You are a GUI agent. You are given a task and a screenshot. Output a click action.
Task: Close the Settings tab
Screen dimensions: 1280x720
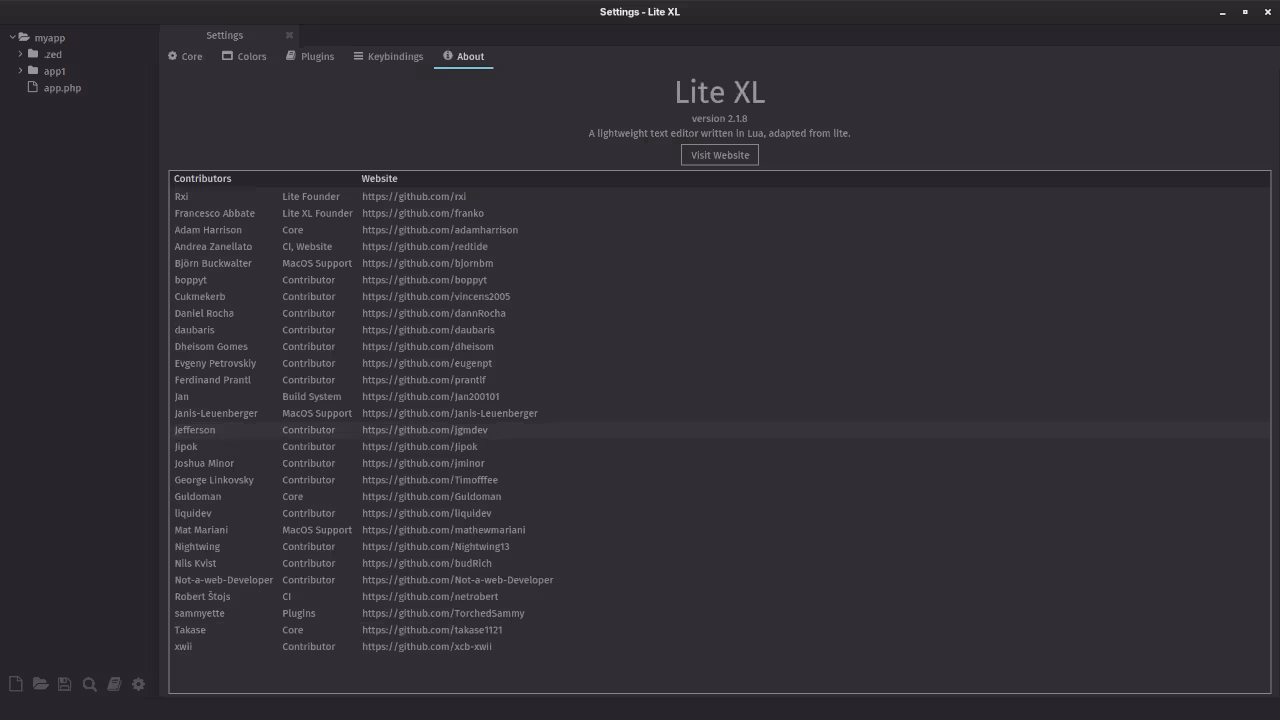289,35
